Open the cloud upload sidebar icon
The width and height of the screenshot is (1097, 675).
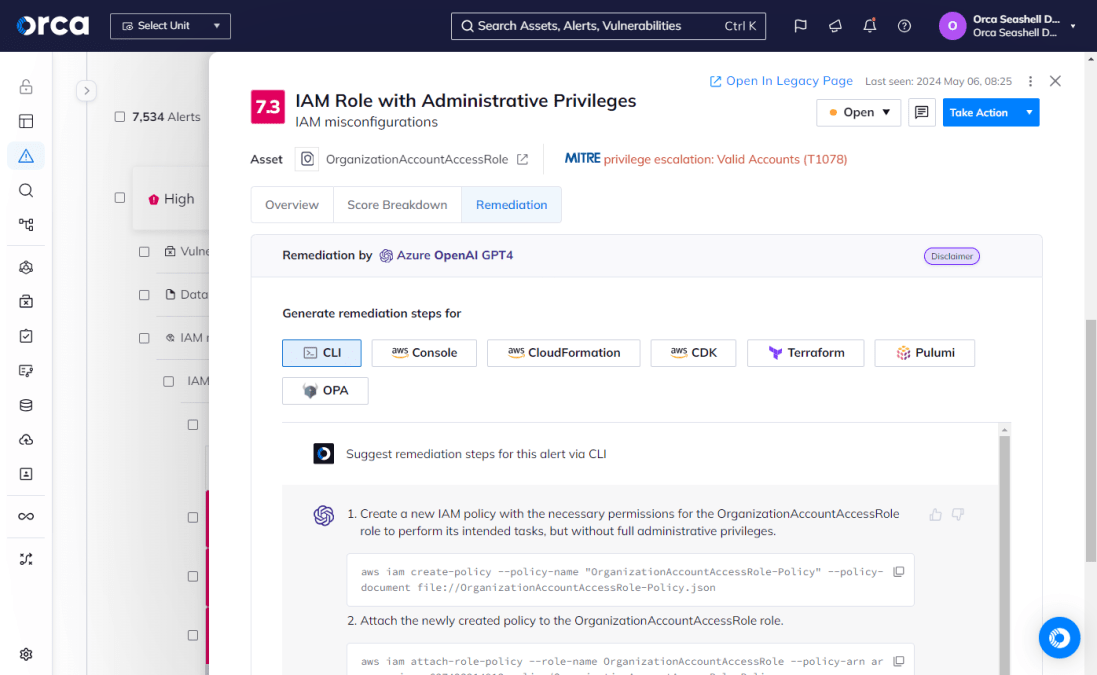[x=26, y=440]
